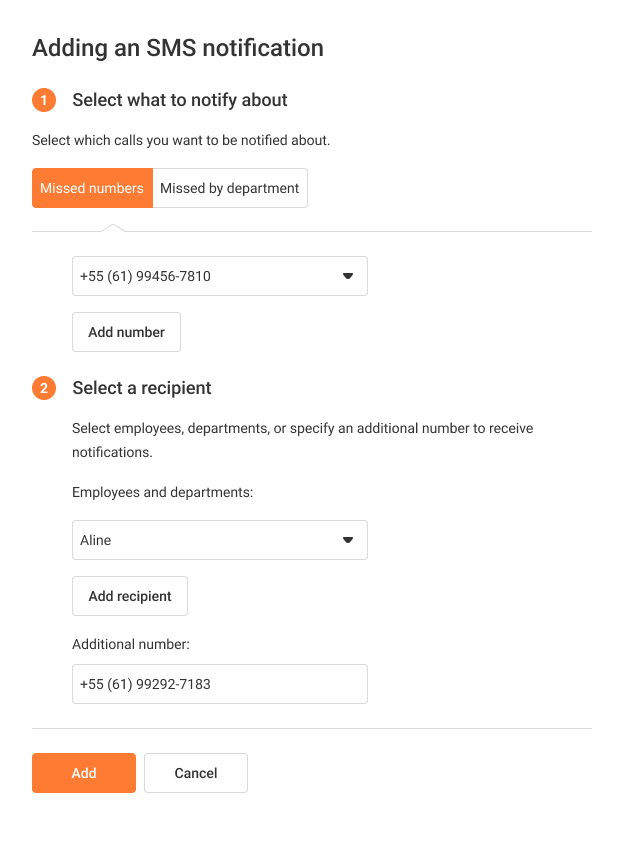Viewport: 624px width, 849px height.
Task: Click the recipient instructions paragraph
Action: tap(303, 440)
